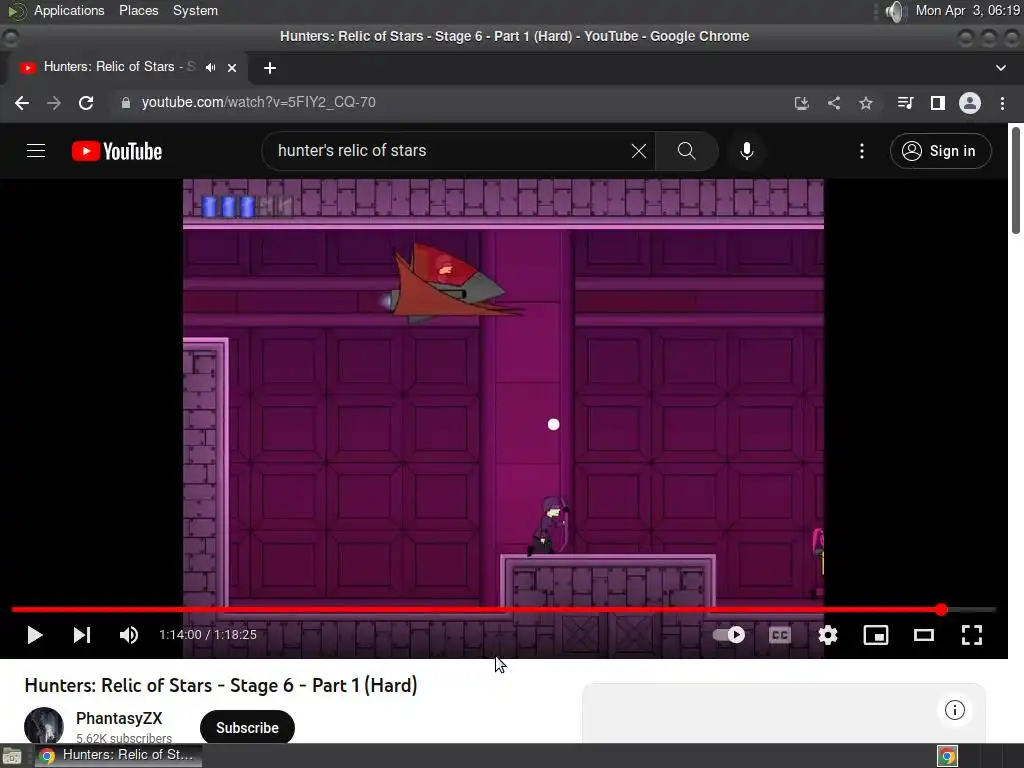Mute the video player volume
Viewport: 1024px width, 768px height.
[x=129, y=635]
